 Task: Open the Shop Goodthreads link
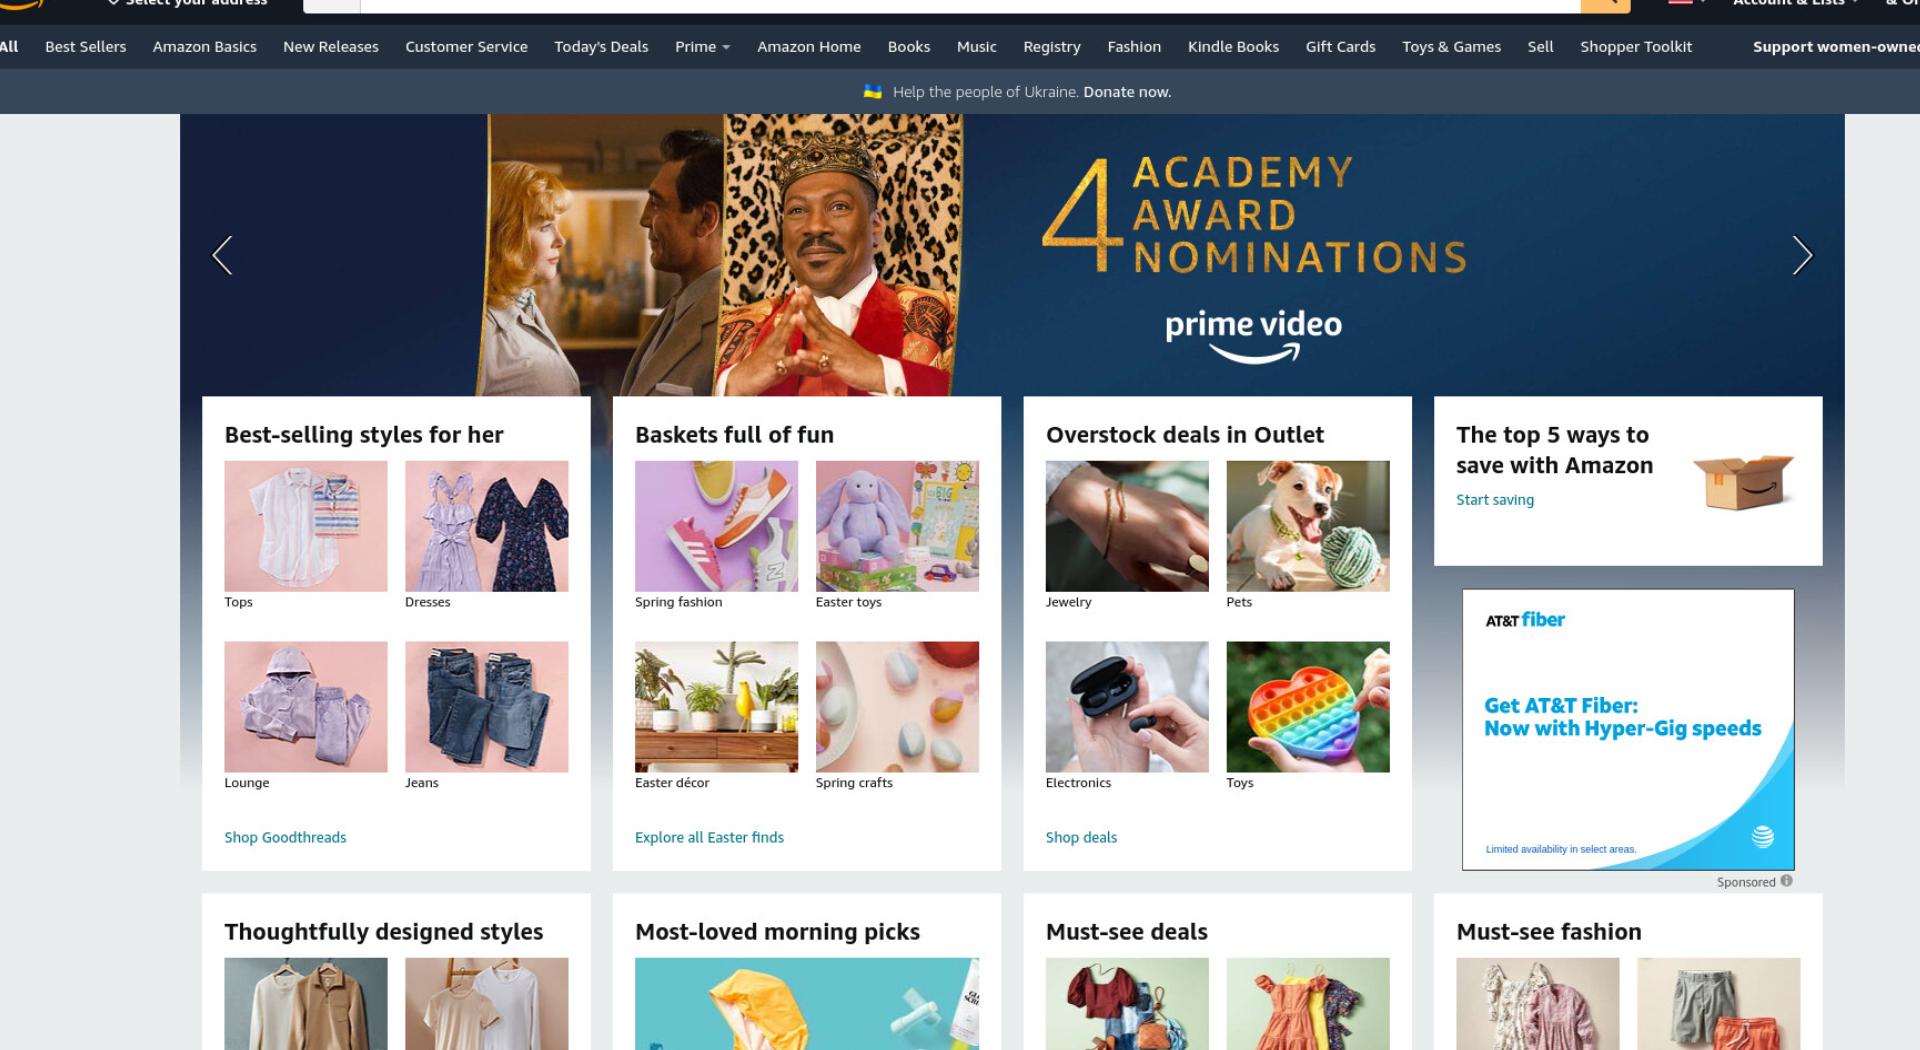[x=285, y=837]
